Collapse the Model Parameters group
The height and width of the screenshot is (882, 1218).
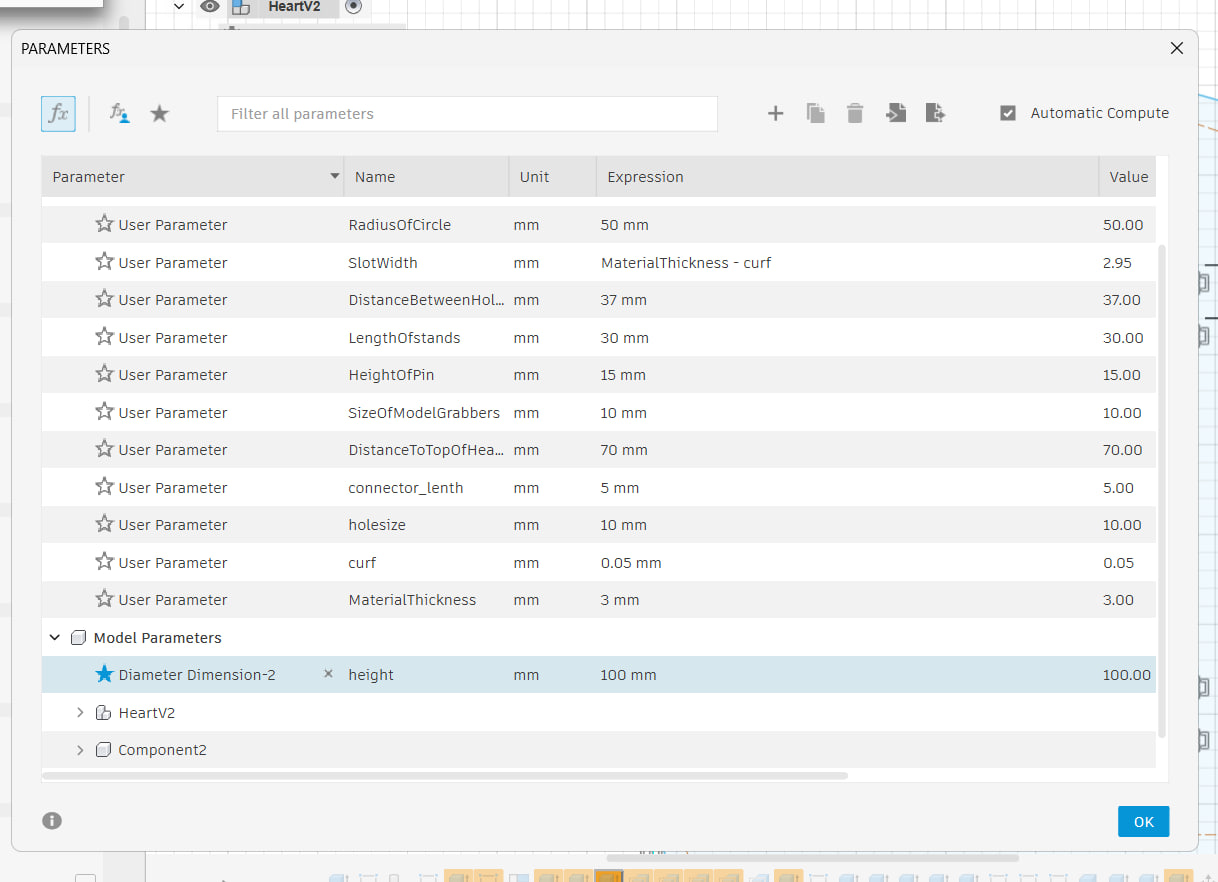[x=55, y=637]
